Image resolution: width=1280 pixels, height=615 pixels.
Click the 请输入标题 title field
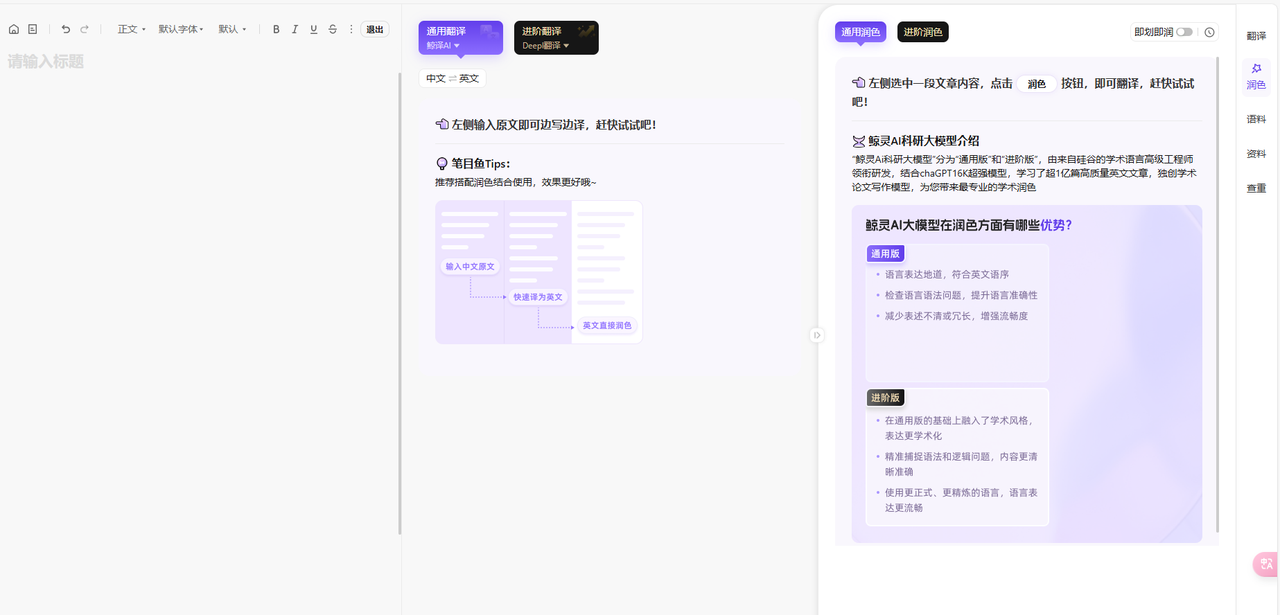click(x=46, y=61)
